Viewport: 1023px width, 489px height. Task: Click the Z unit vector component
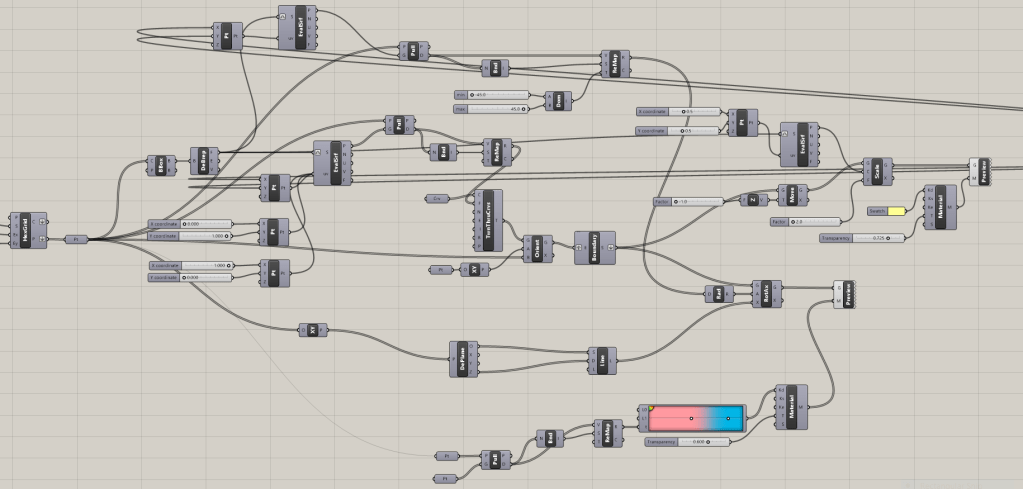(x=752, y=200)
